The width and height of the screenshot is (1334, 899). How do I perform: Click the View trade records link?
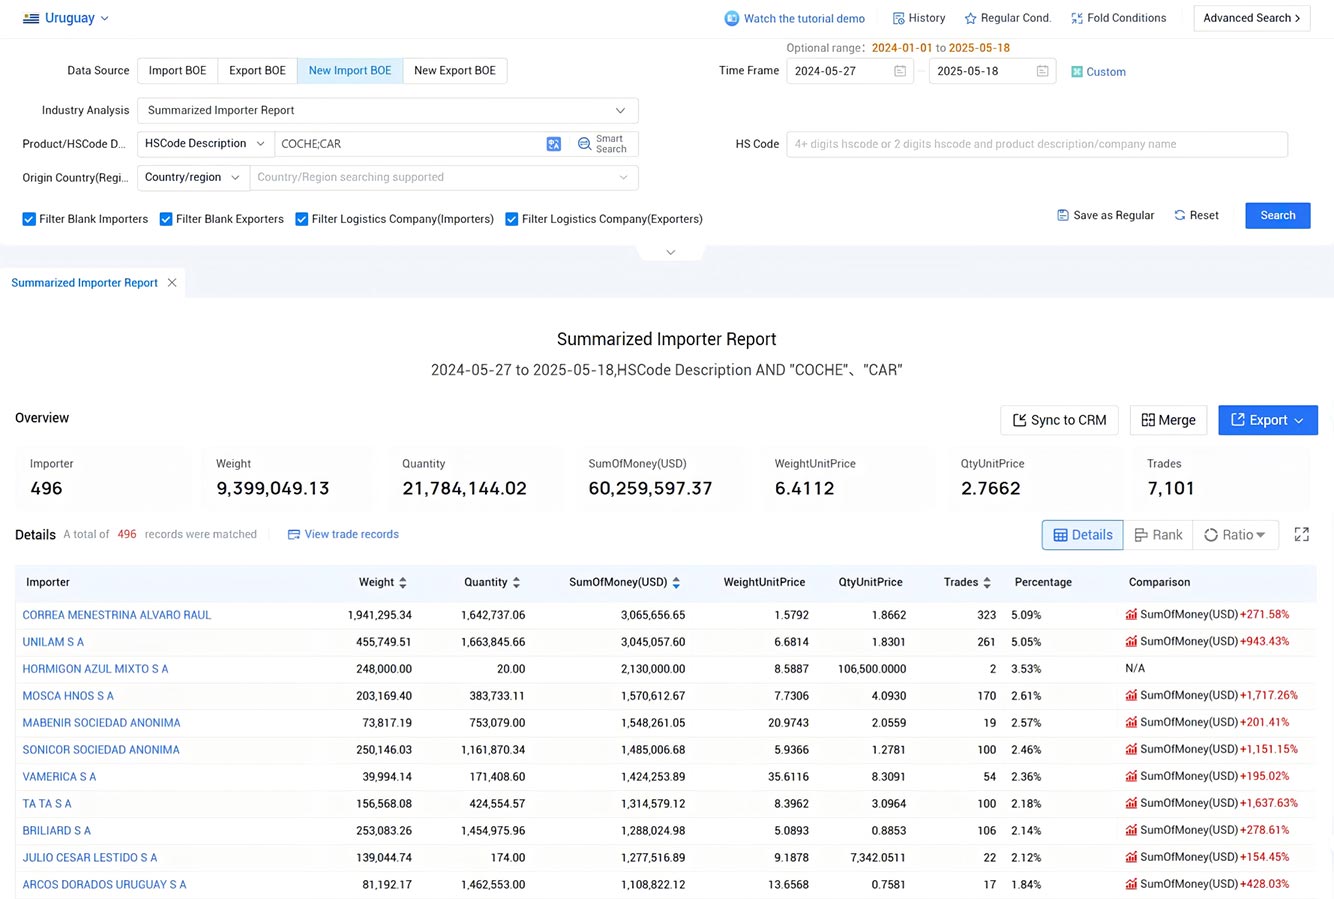pos(351,534)
